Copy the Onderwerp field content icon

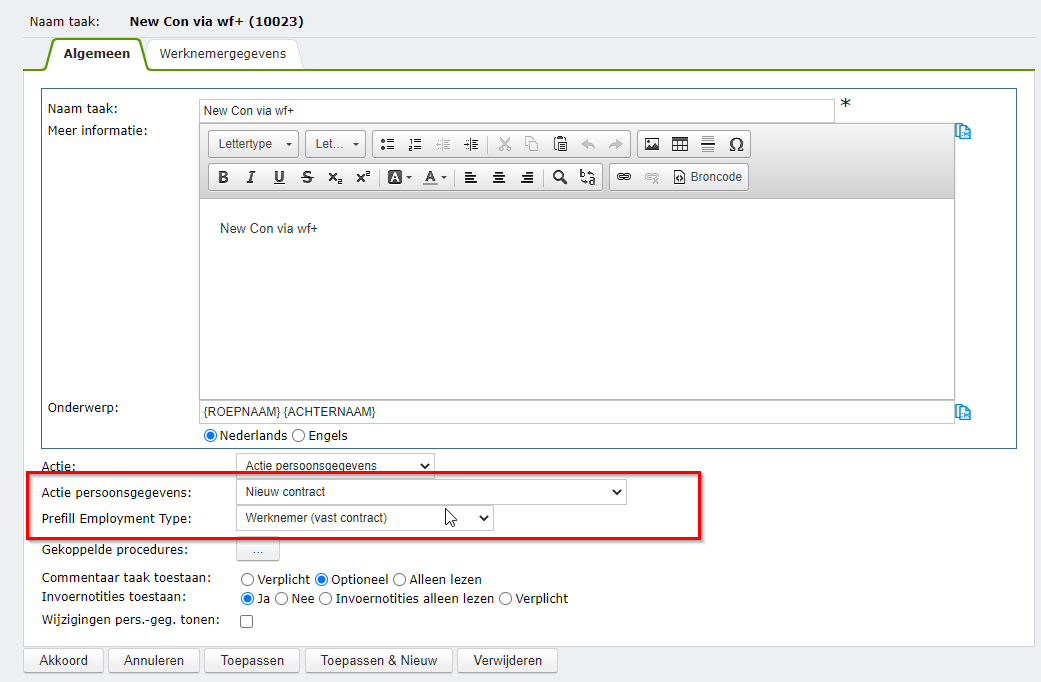[962, 411]
